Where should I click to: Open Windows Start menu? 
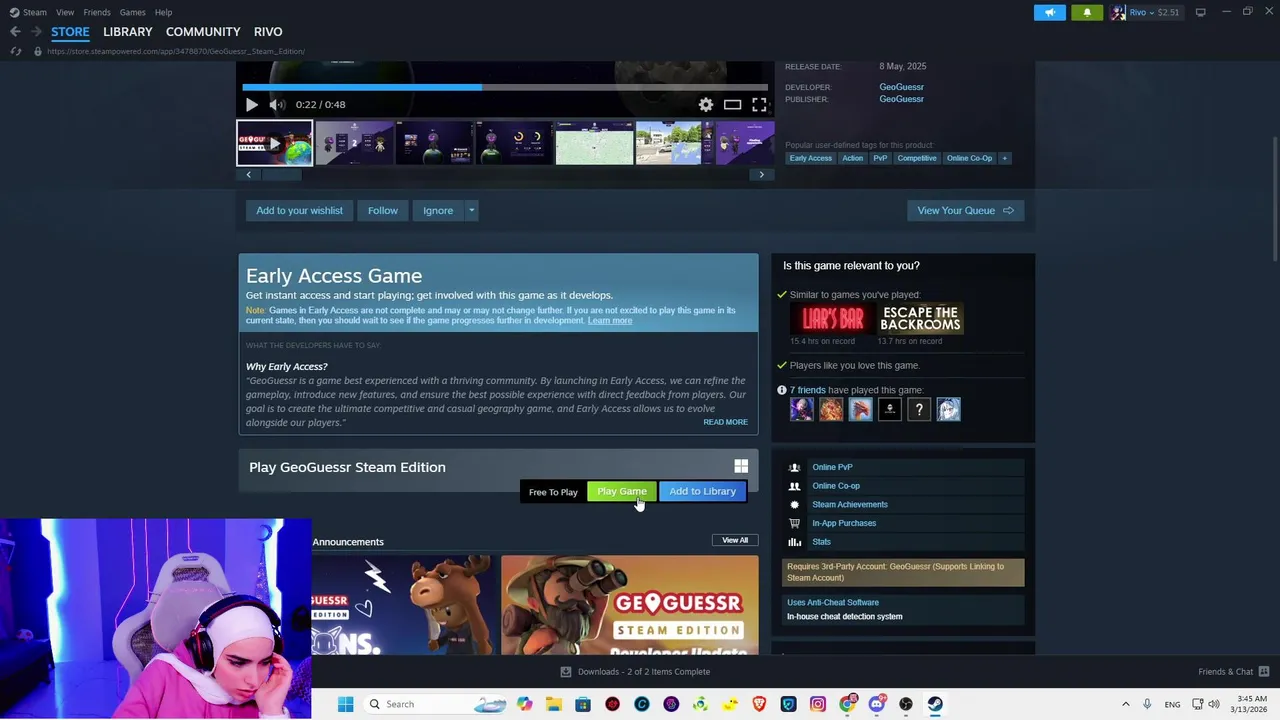pyautogui.click(x=345, y=704)
